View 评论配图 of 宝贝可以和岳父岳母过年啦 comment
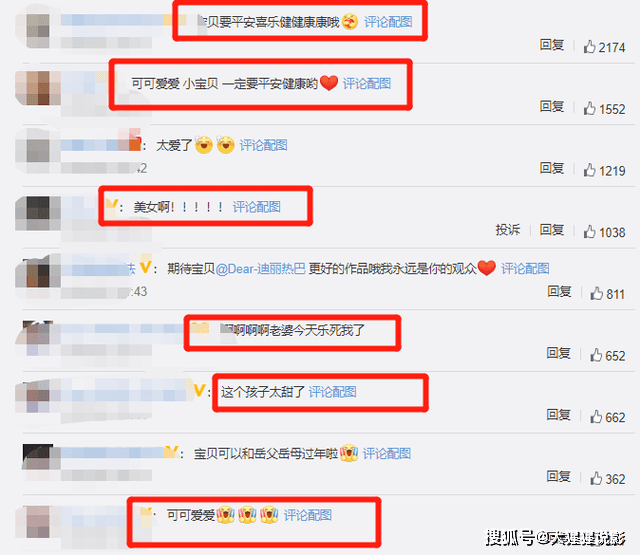Screen dimensions: 640x555 (387, 453)
